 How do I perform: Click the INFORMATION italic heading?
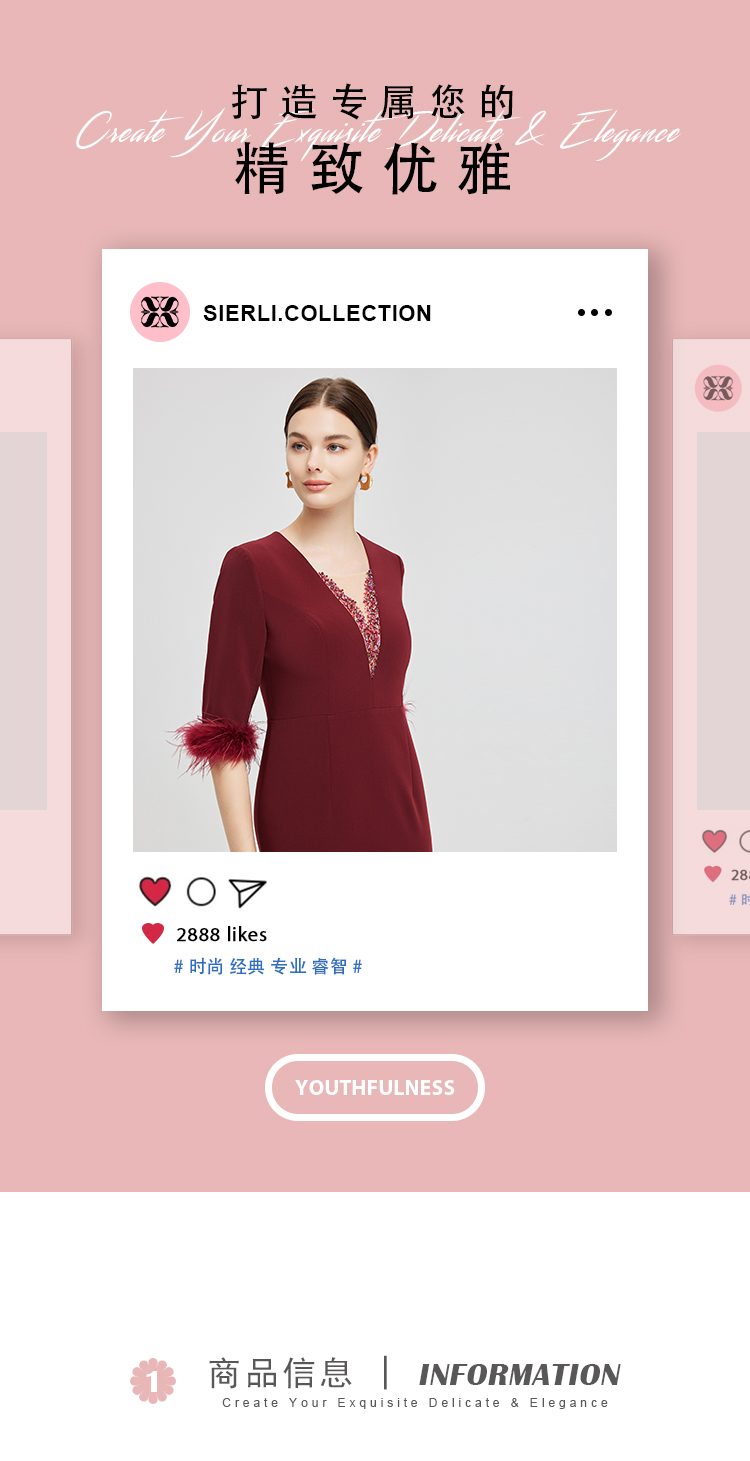[519, 1374]
